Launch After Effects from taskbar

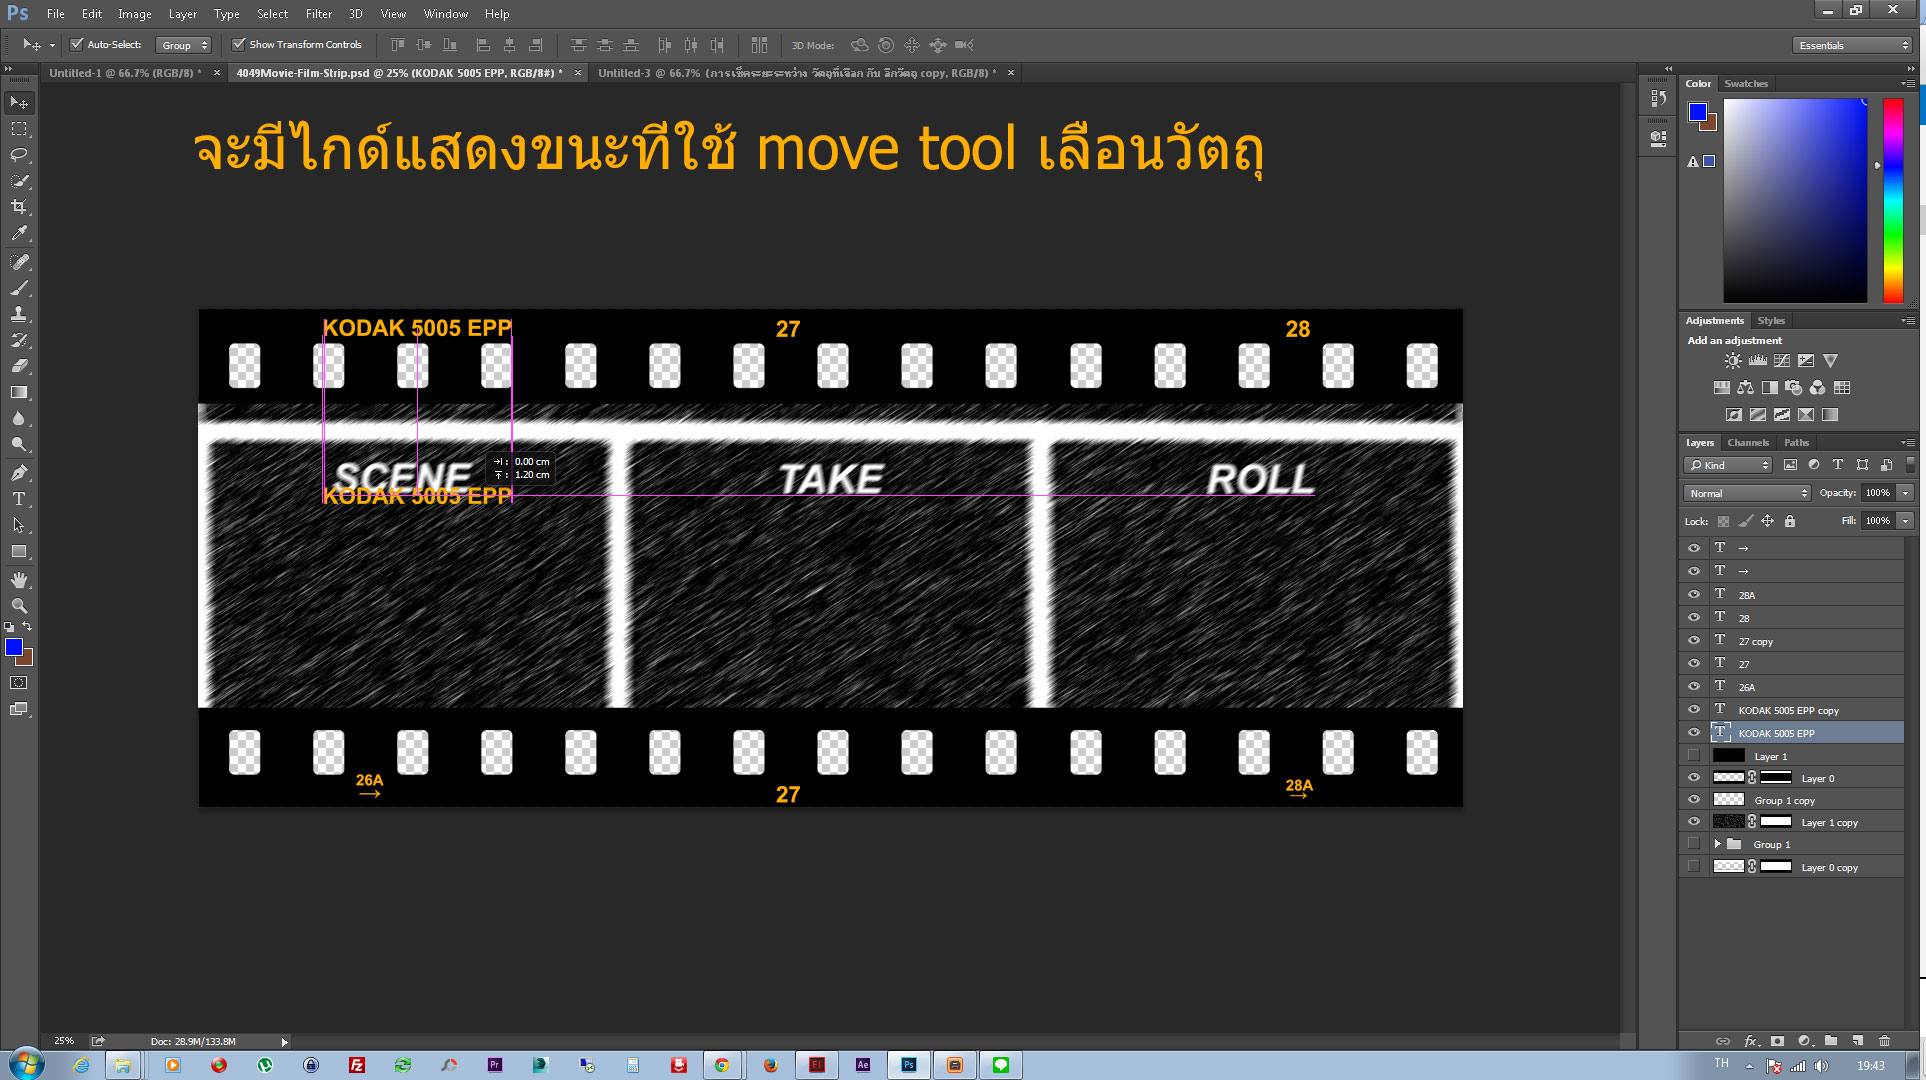pyautogui.click(x=862, y=1065)
